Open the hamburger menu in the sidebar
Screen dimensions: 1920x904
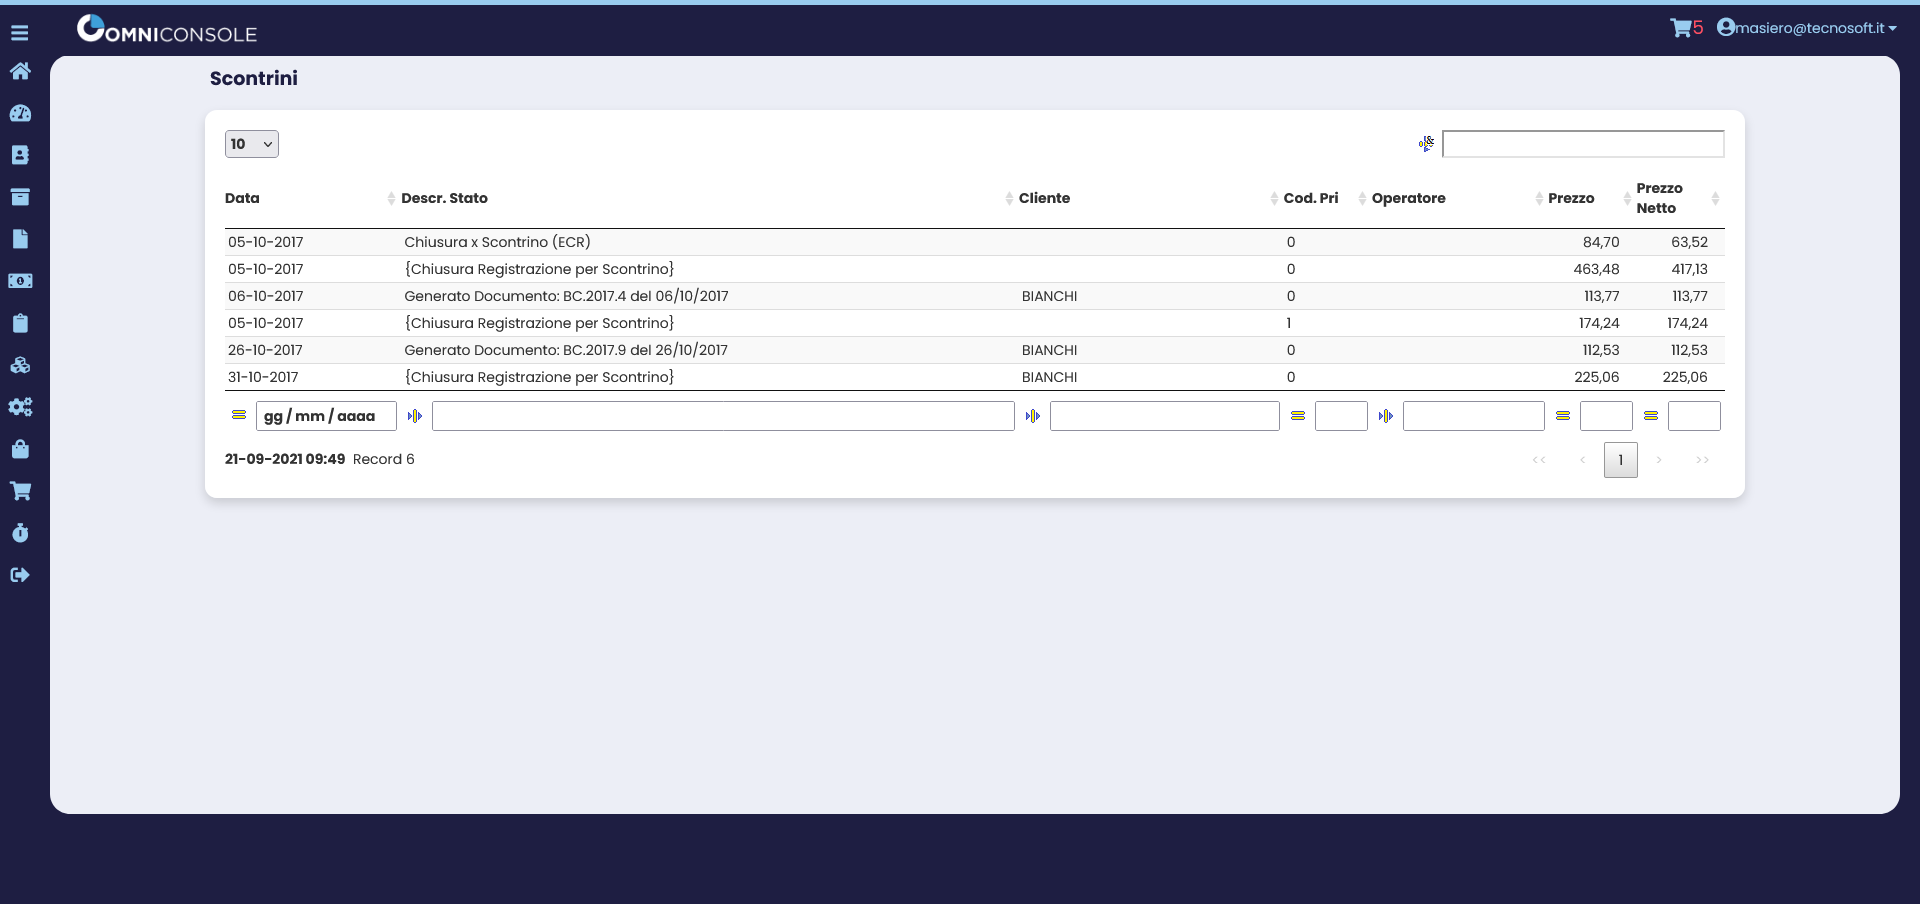click(x=19, y=33)
